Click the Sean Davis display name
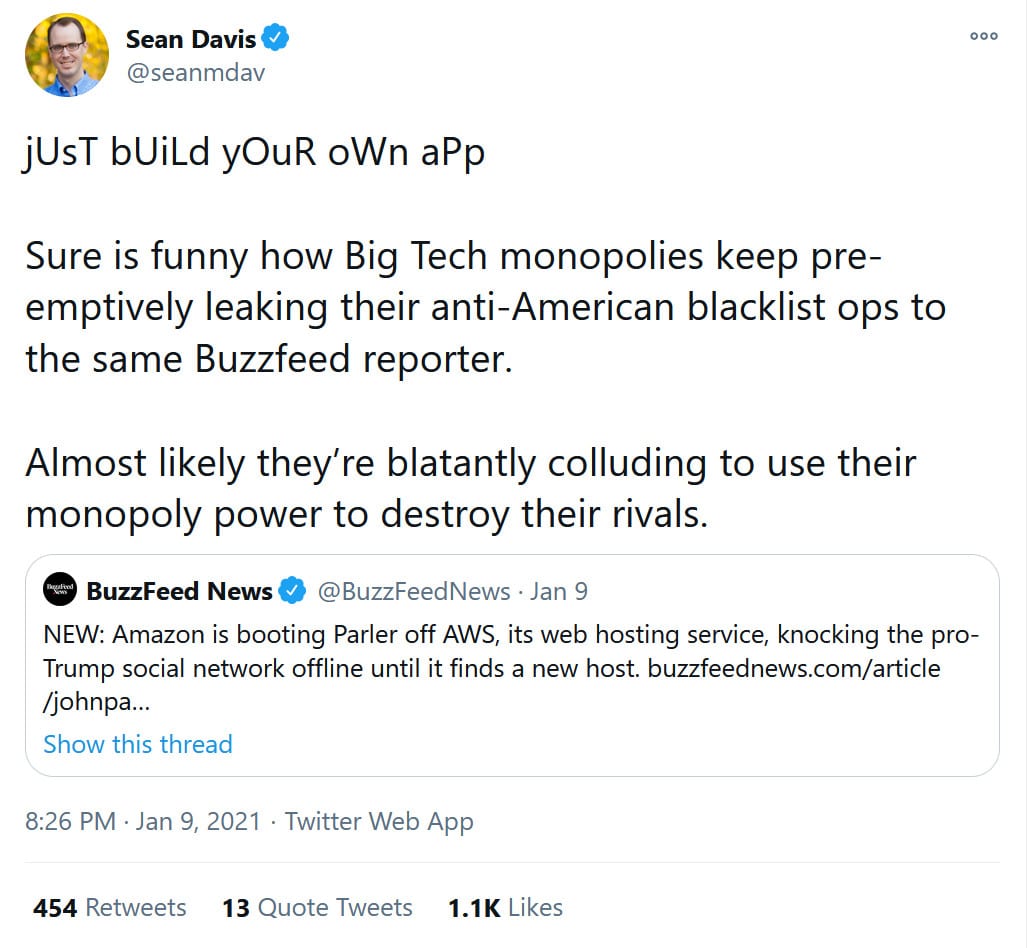The height and width of the screenshot is (948, 1028). (x=191, y=39)
